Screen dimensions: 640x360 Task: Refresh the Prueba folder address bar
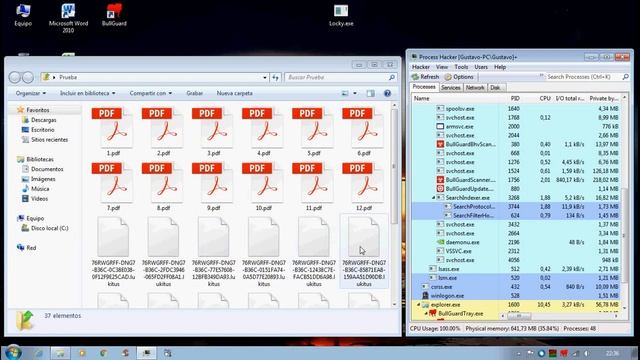coord(276,77)
